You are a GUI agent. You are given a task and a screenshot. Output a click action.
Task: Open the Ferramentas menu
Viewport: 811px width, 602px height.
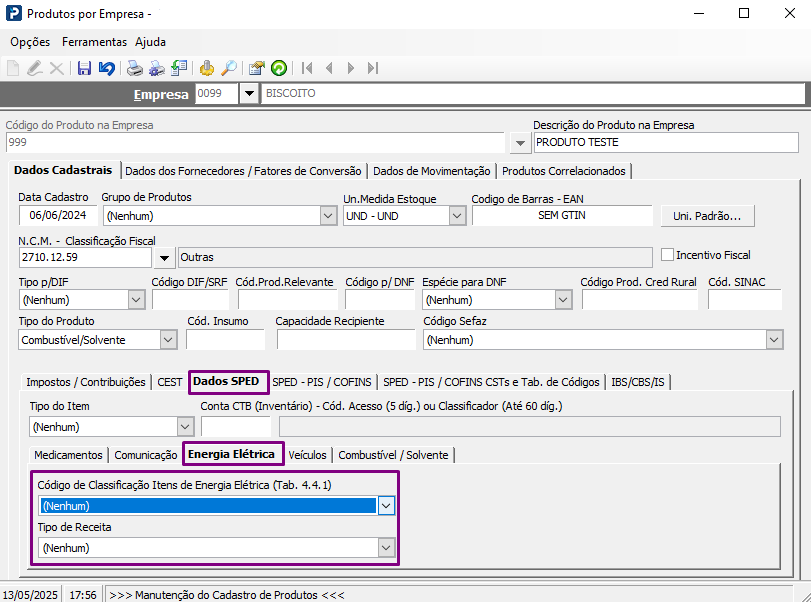coord(94,42)
